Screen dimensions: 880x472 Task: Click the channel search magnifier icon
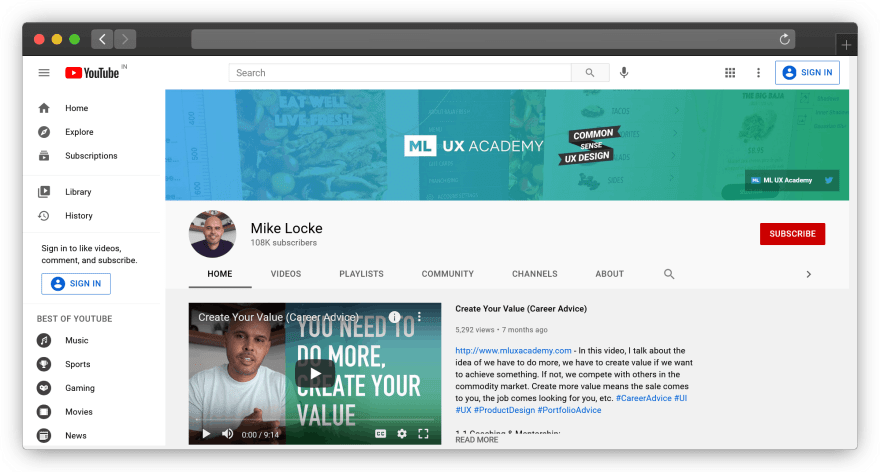click(669, 274)
